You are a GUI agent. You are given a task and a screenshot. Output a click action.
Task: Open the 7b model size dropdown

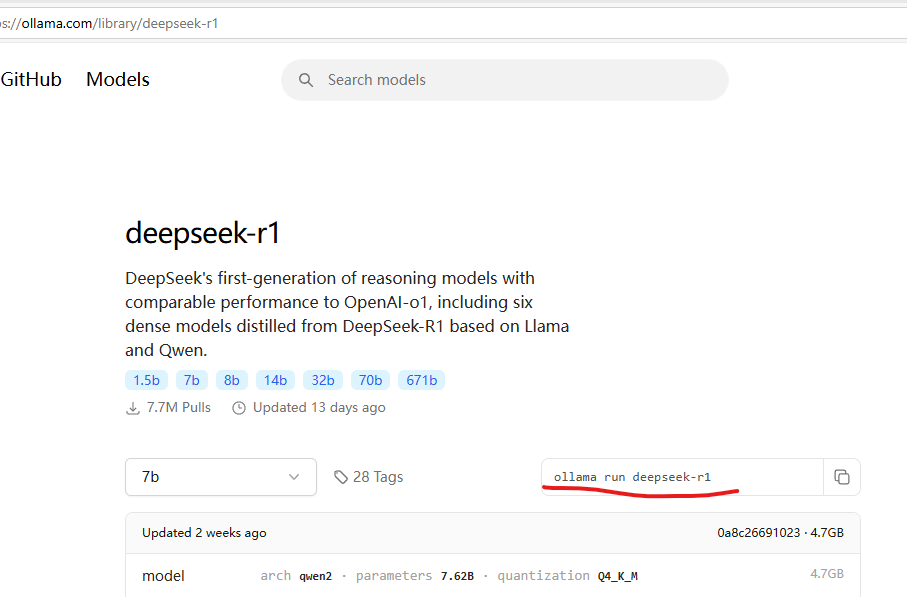(x=220, y=477)
